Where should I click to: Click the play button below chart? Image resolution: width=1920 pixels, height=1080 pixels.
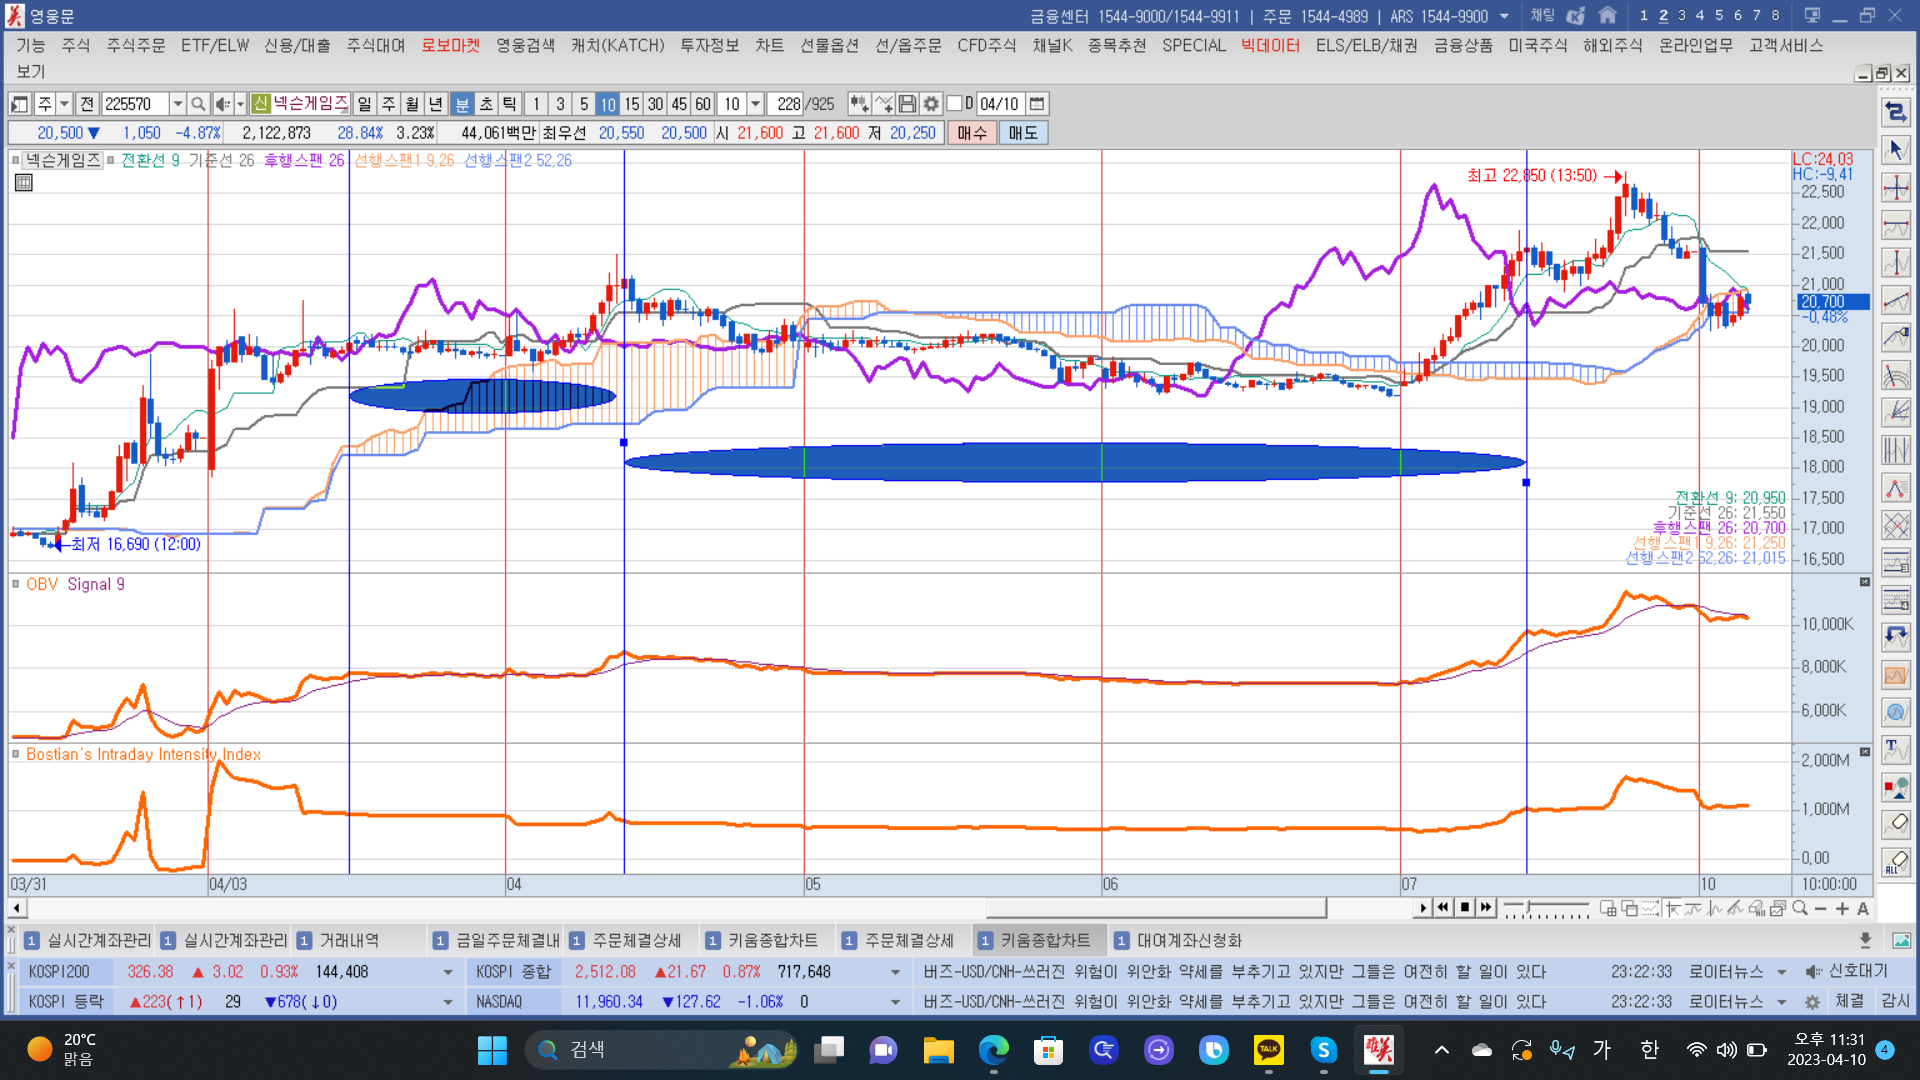[1423, 908]
